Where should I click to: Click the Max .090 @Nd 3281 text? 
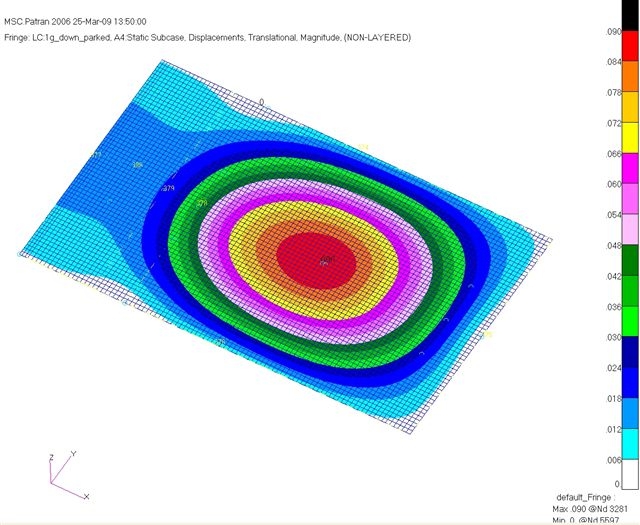(x=590, y=509)
